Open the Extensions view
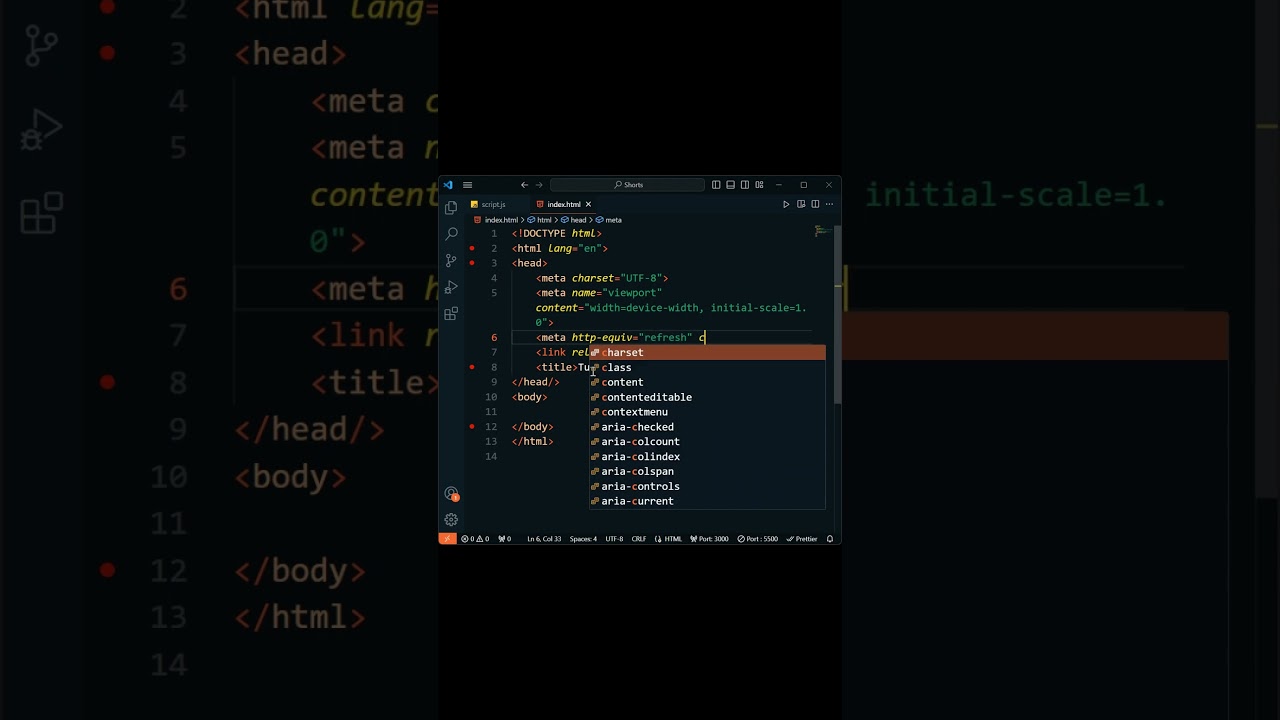 pos(451,314)
